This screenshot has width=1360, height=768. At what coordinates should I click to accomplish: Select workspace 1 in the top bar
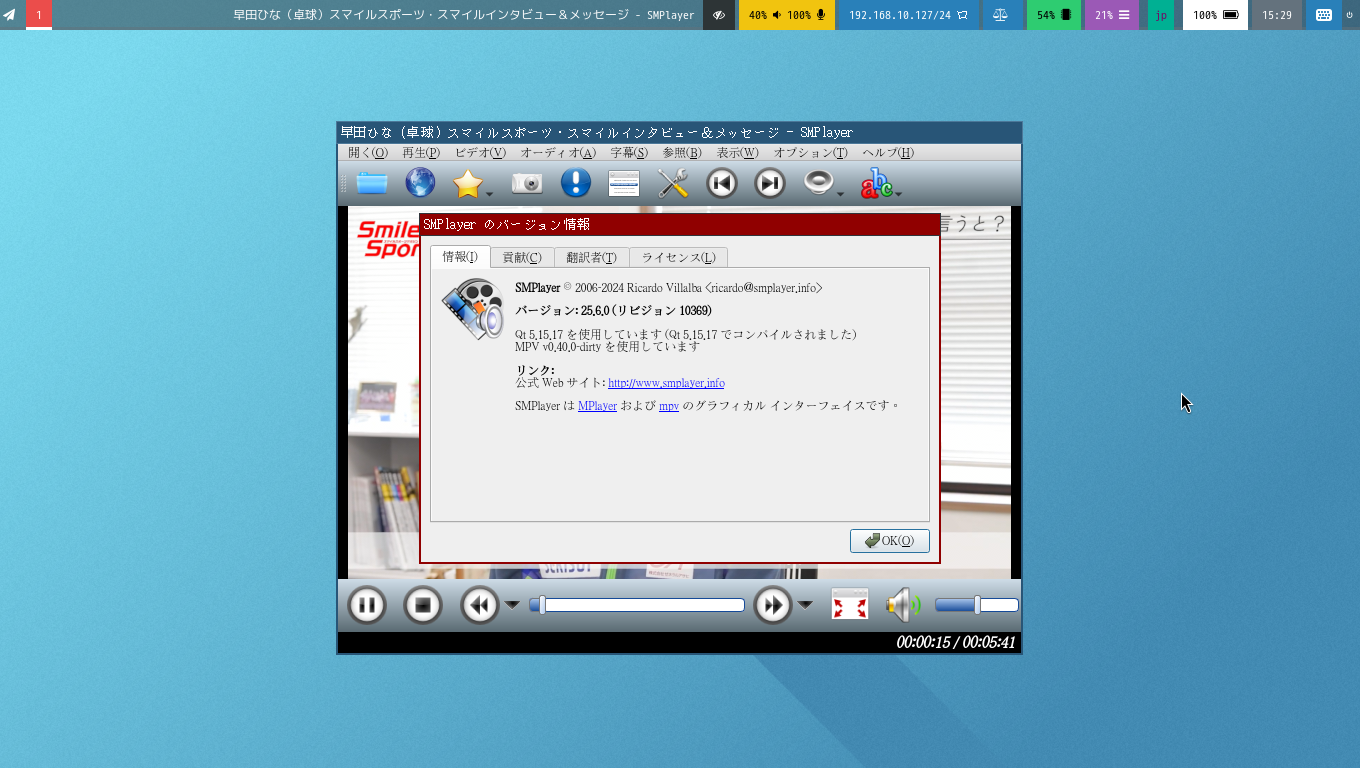(39, 15)
